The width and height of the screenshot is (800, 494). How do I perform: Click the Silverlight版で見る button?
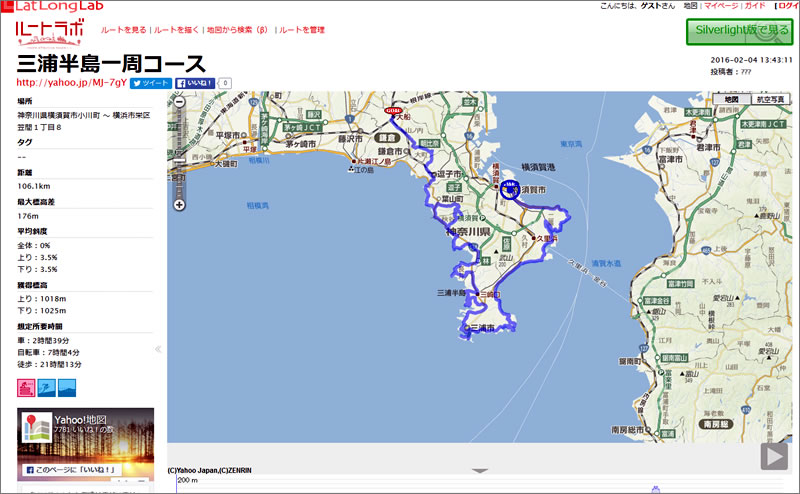(x=739, y=31)
